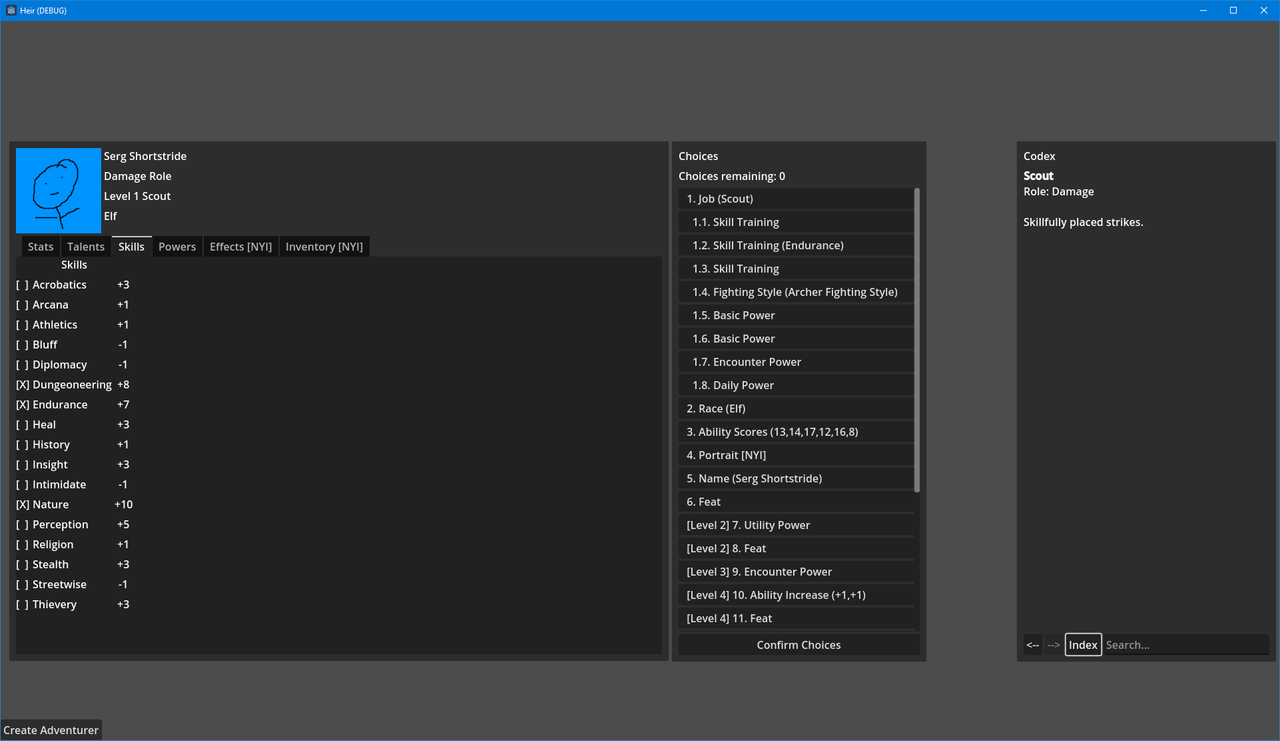Select choice 1.7. Encounter Power
This screenshot has width=1280, height=741.
[x=796, y=362]
